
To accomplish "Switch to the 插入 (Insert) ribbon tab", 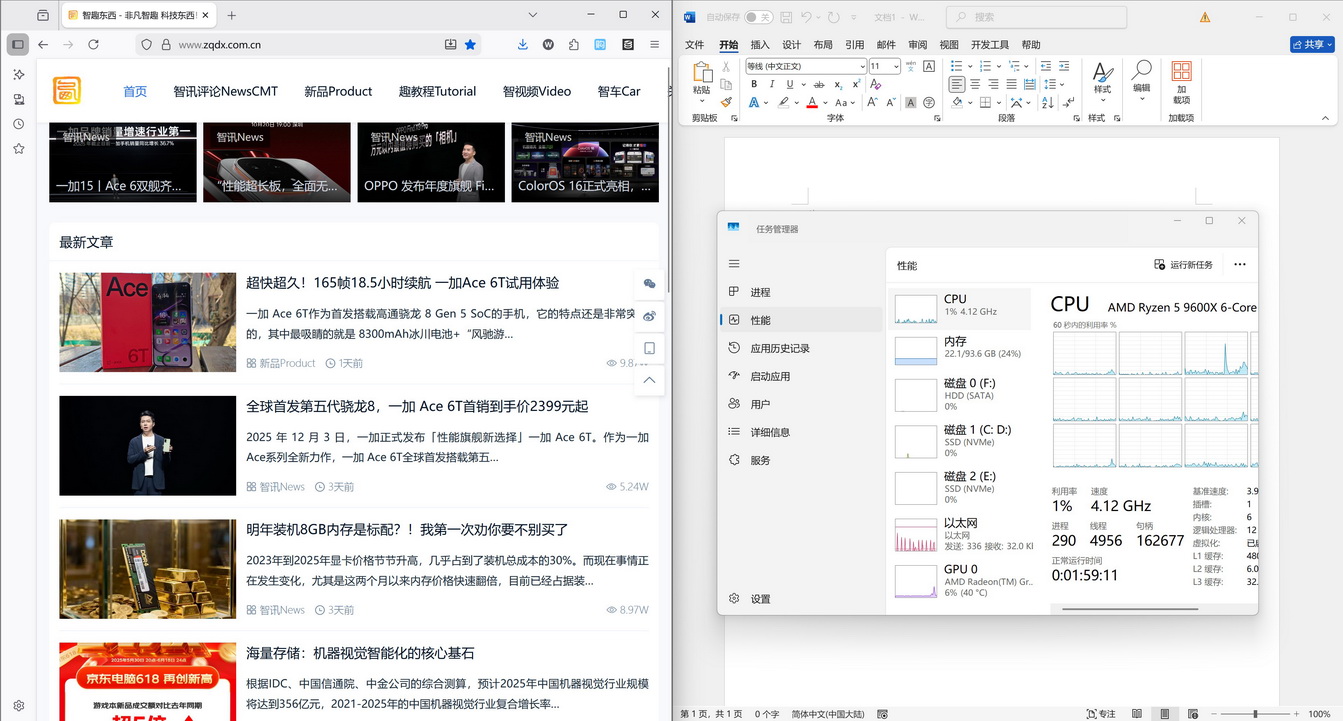I will 758,44.
